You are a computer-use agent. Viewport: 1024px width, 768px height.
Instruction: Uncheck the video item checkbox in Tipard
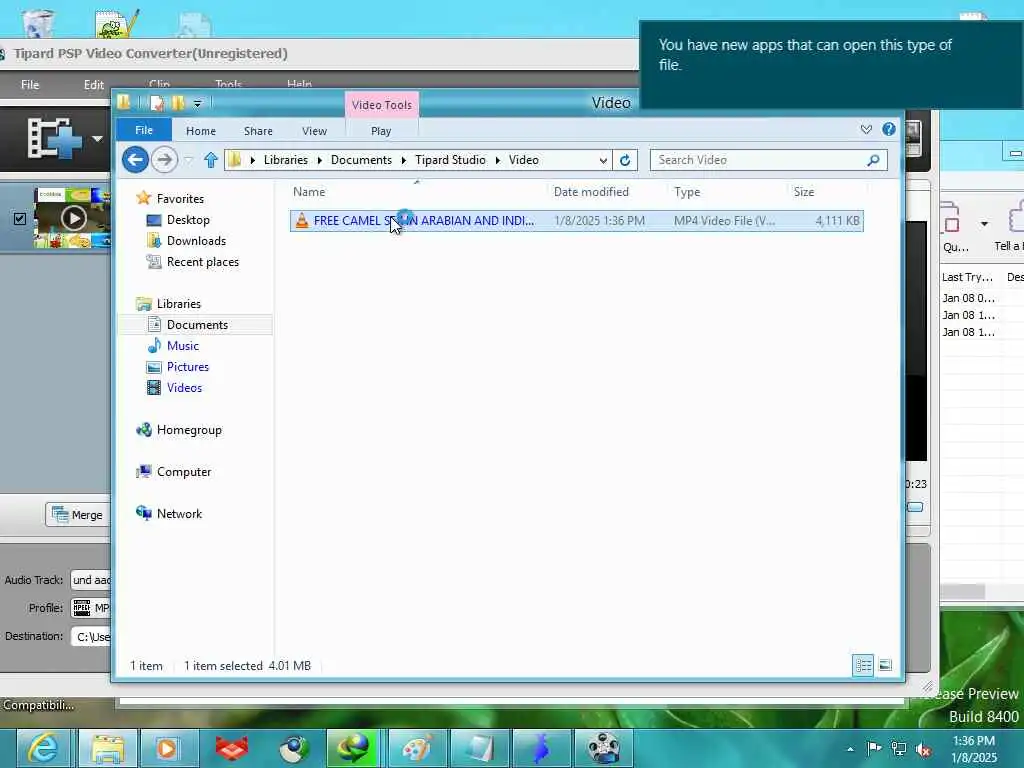coord(20,219)
